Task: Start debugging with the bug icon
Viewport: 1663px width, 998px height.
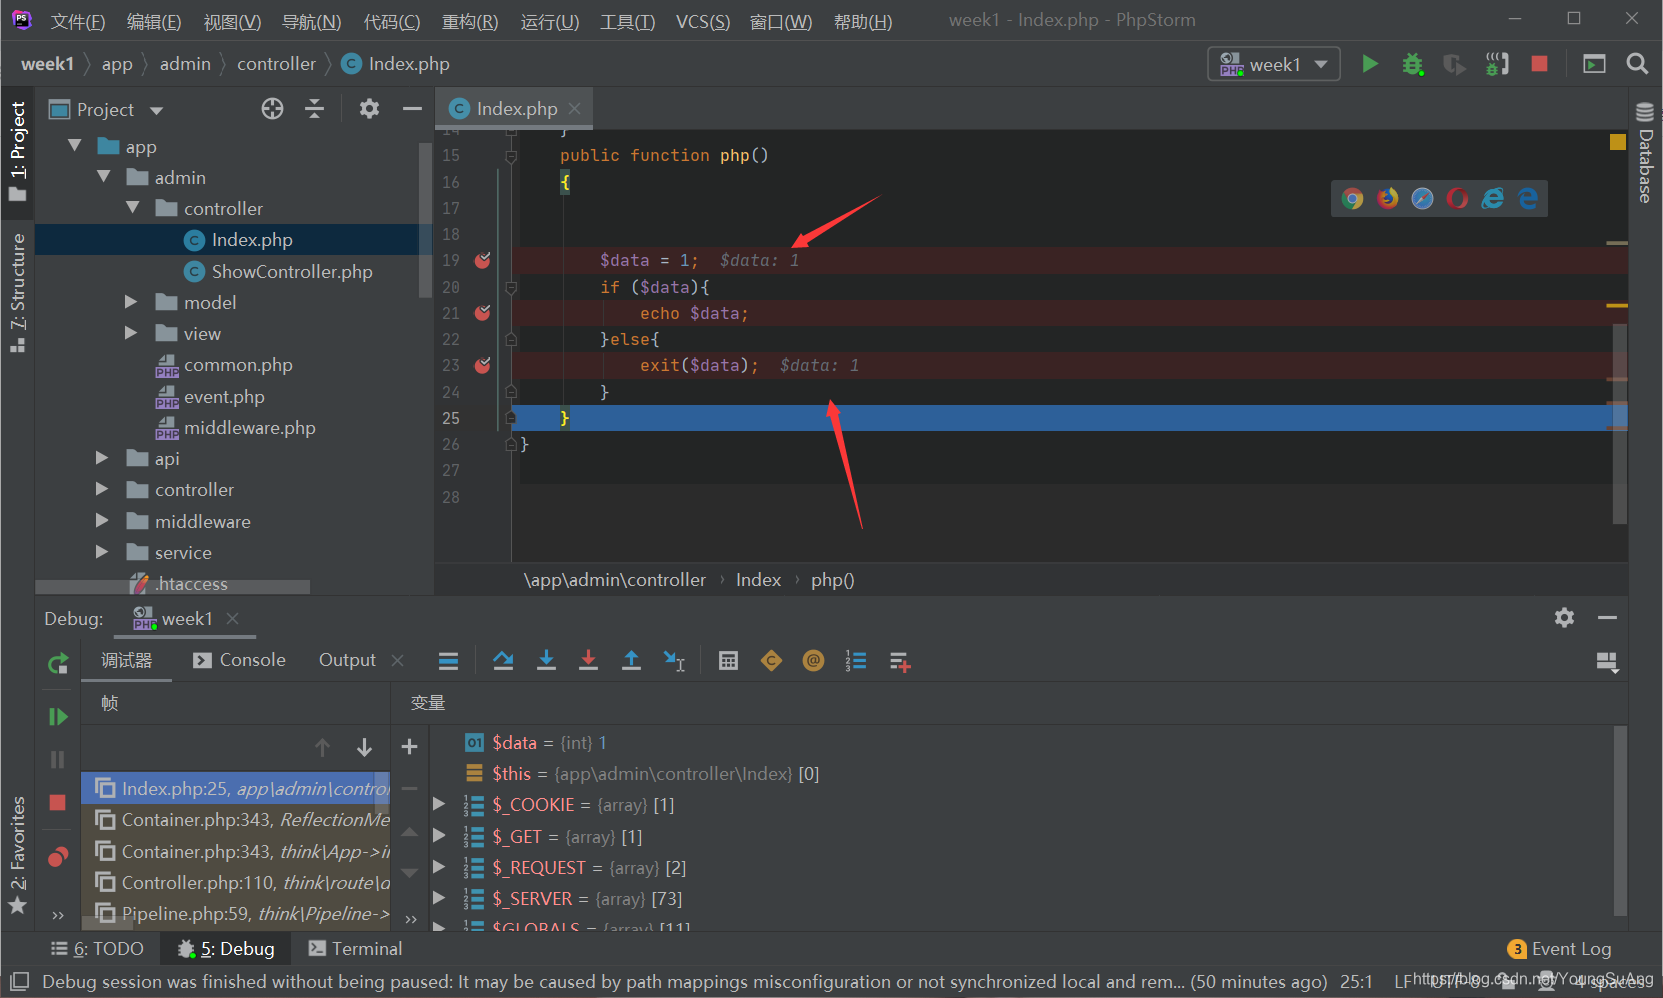Action: 1412,64
